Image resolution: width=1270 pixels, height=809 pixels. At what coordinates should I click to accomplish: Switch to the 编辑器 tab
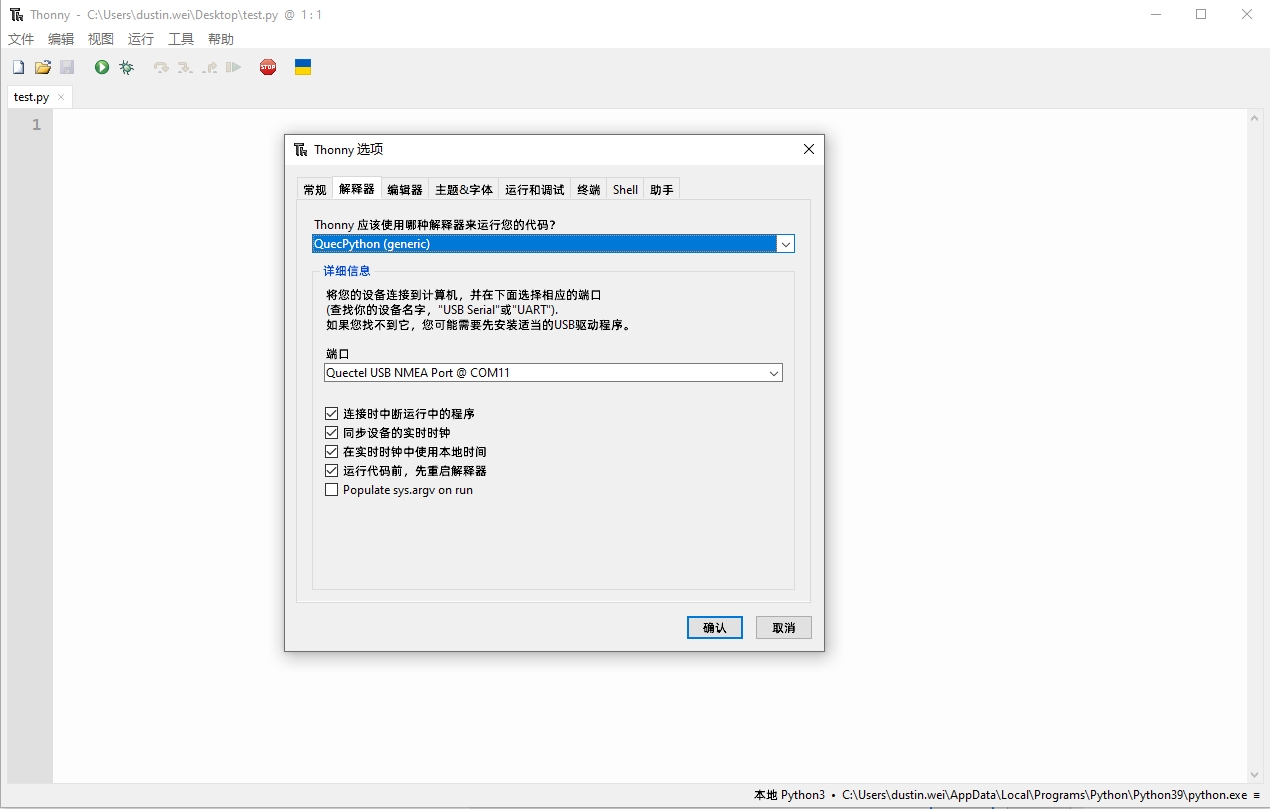click(x=405, y=189)
